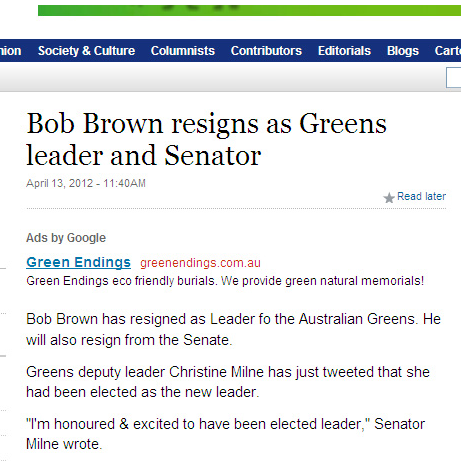Click the partially visible Cartoons menu item

coord(448,51)
